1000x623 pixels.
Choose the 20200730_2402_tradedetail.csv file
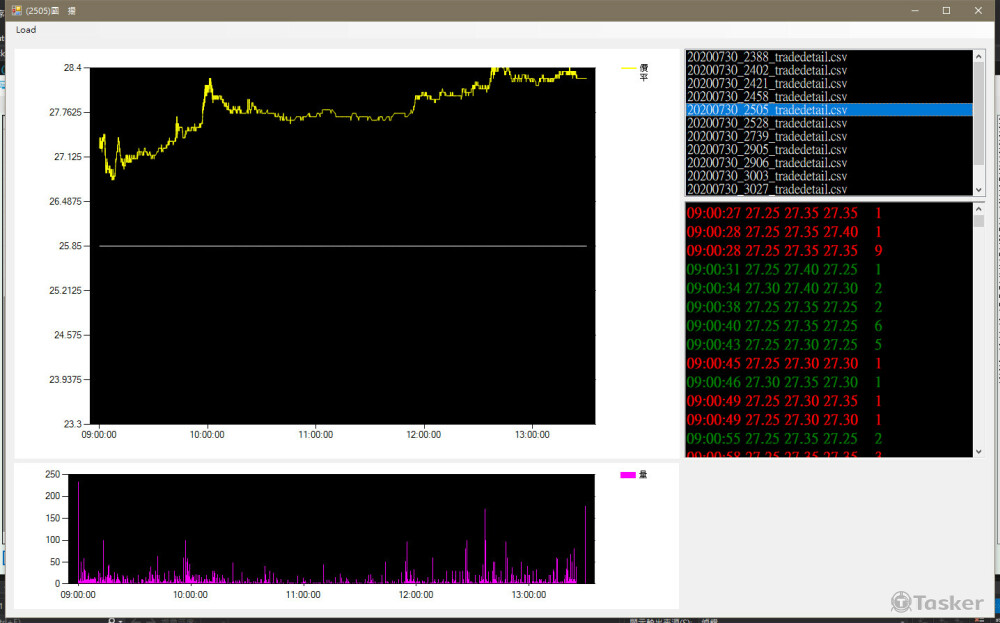click(x=767, y=70)
